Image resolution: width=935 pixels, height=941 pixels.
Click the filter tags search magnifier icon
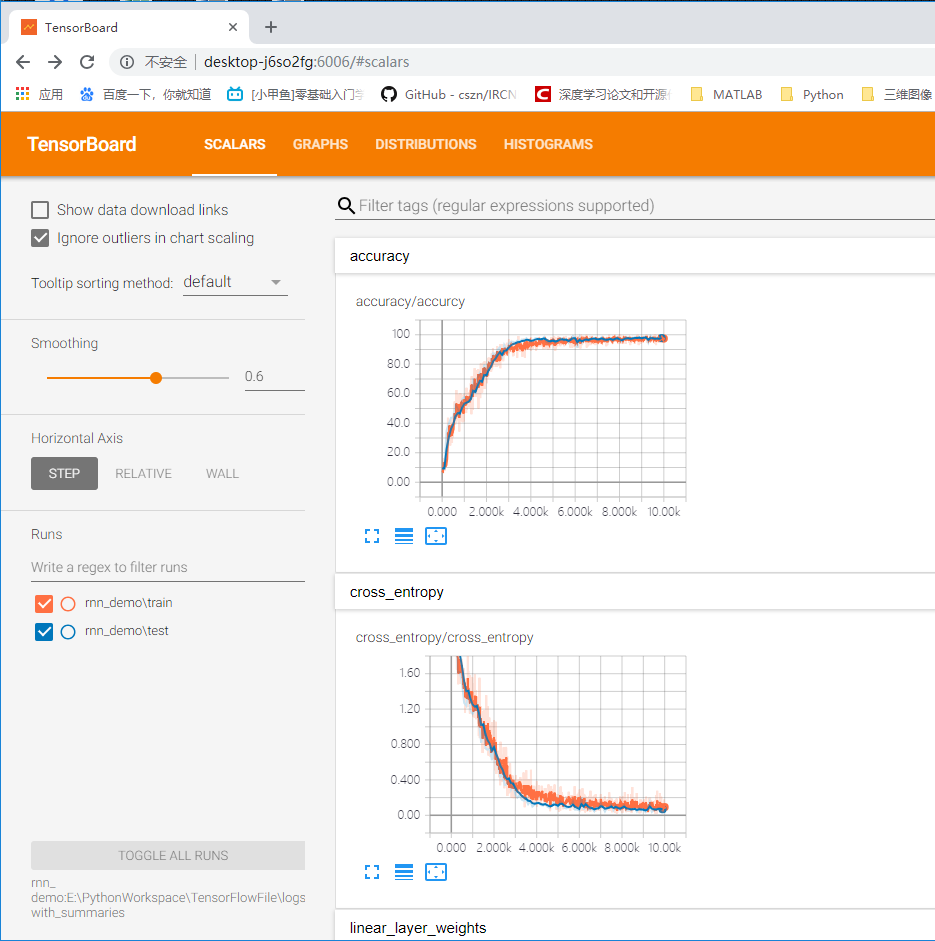(346, 206)
